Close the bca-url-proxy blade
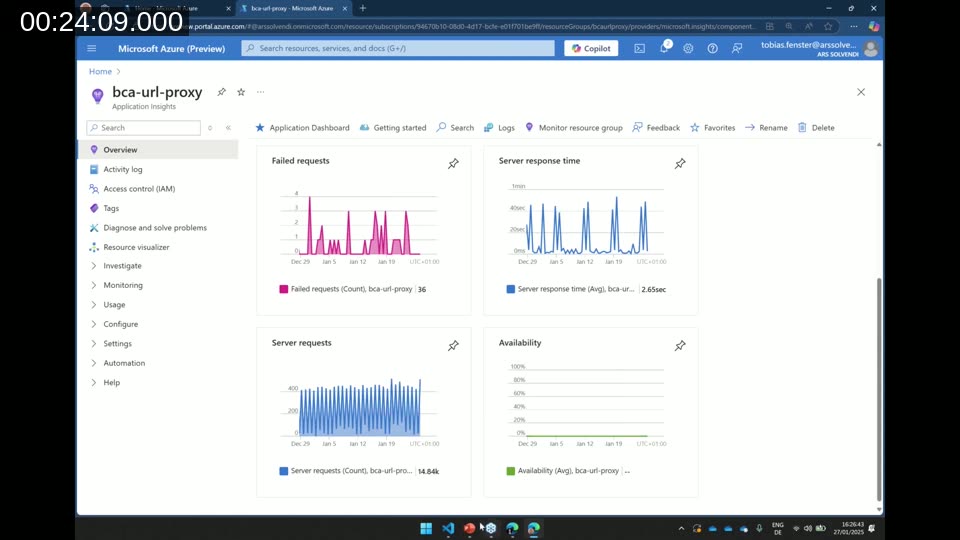960x540 pixels. tap(861, 92)
